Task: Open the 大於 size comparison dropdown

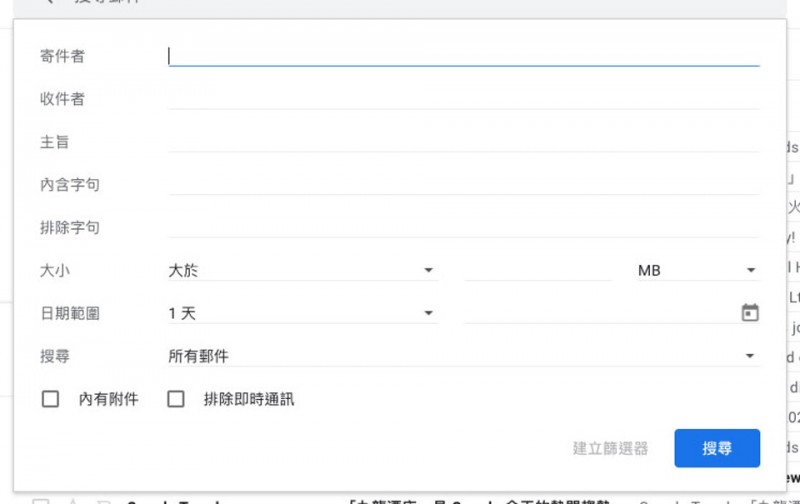Action: pos(303,270)
